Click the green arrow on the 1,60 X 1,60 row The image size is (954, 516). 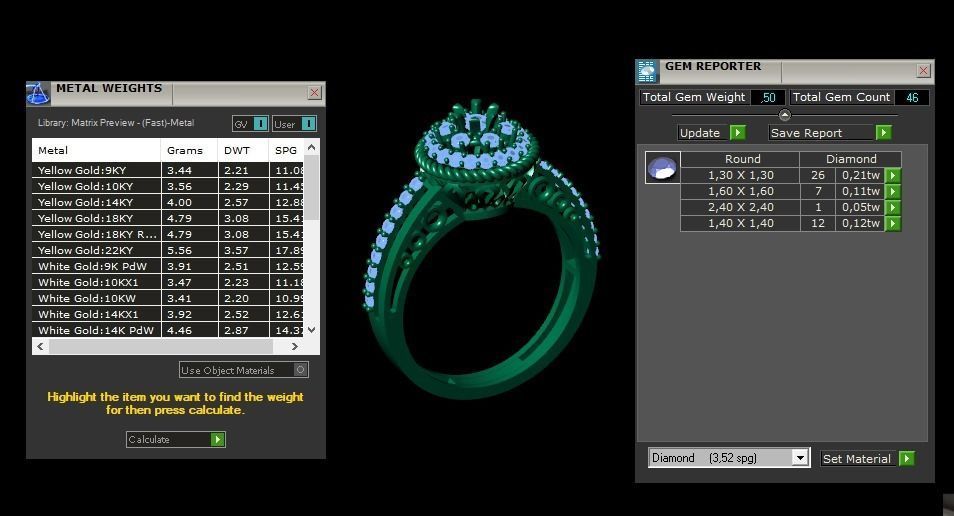click(x=893, y=191)
